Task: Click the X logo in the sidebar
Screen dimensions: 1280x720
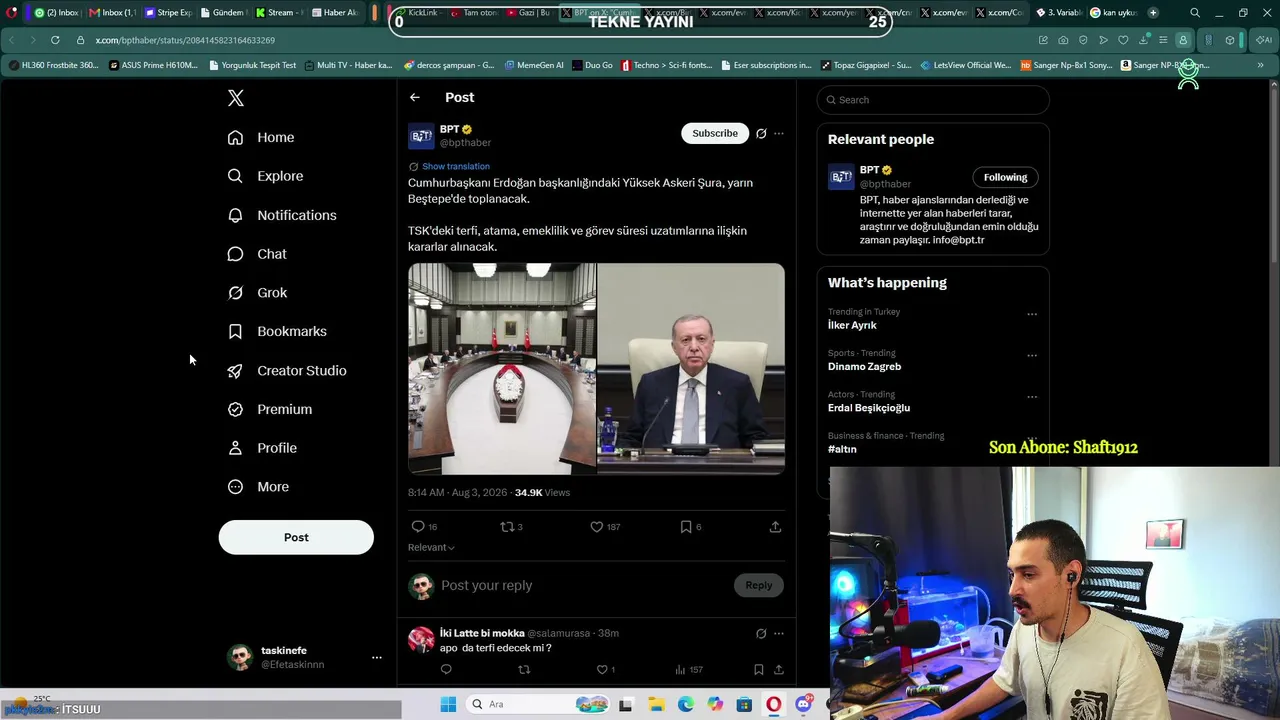Action: (x=236, y=98)
